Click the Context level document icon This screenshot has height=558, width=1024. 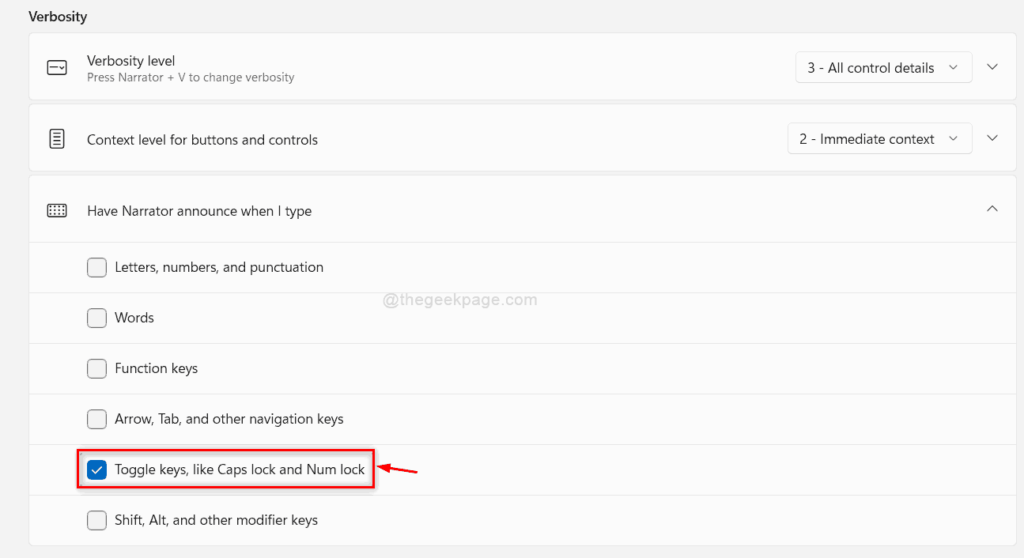[x=57, y=139]
